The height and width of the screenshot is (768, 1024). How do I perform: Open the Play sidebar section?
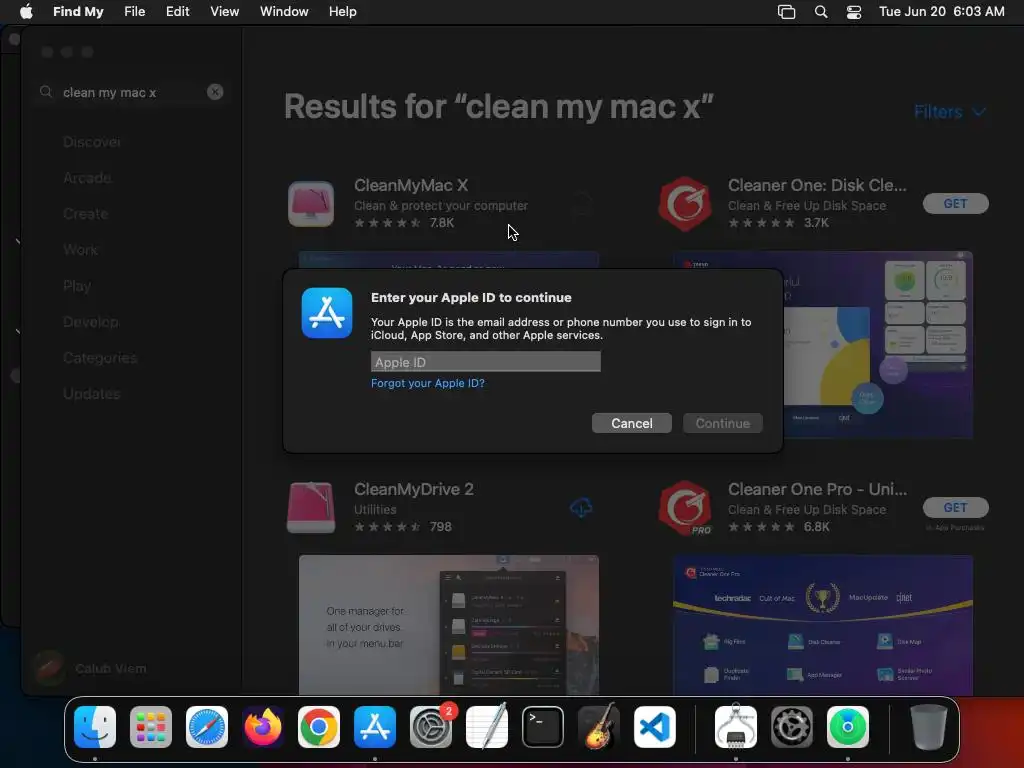point(77,286)
